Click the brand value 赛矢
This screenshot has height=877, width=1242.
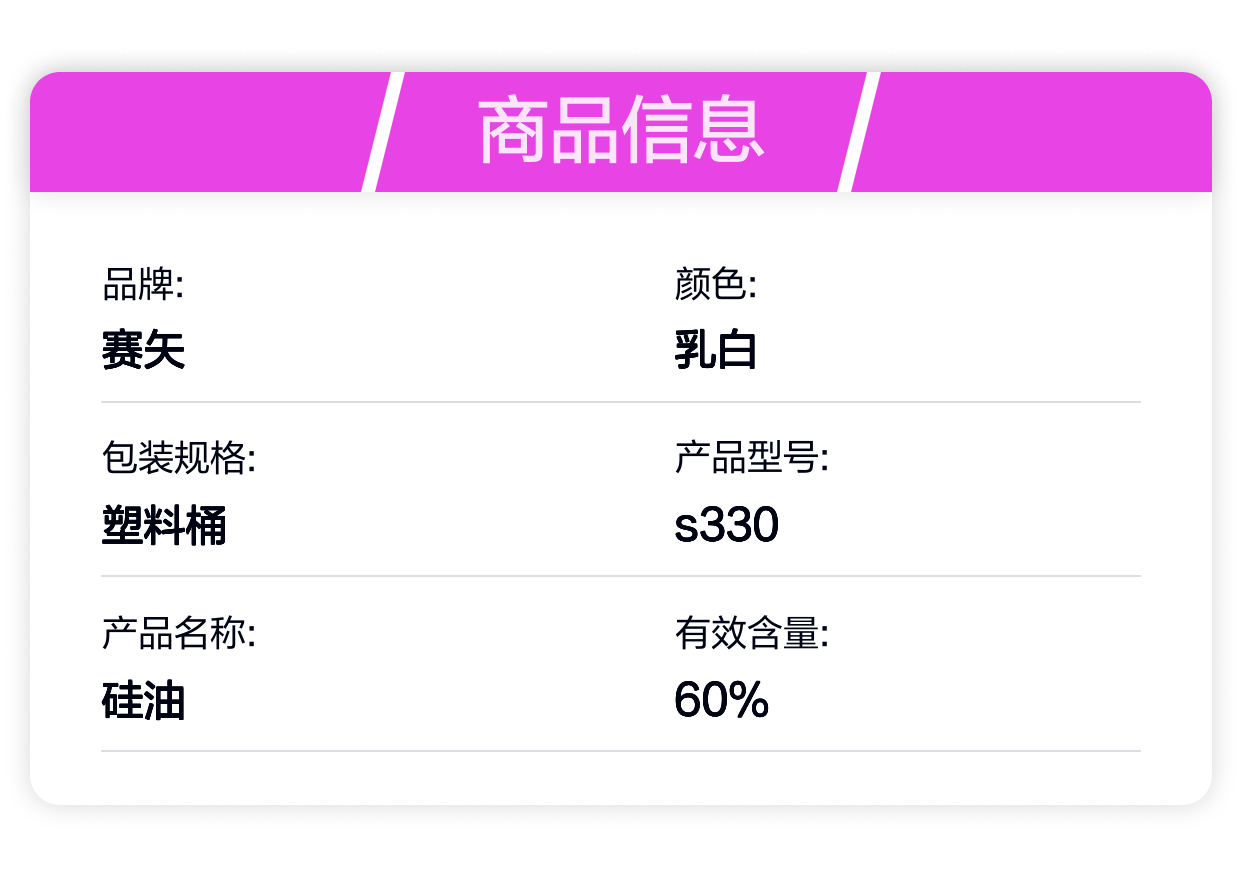pos(143,351)
